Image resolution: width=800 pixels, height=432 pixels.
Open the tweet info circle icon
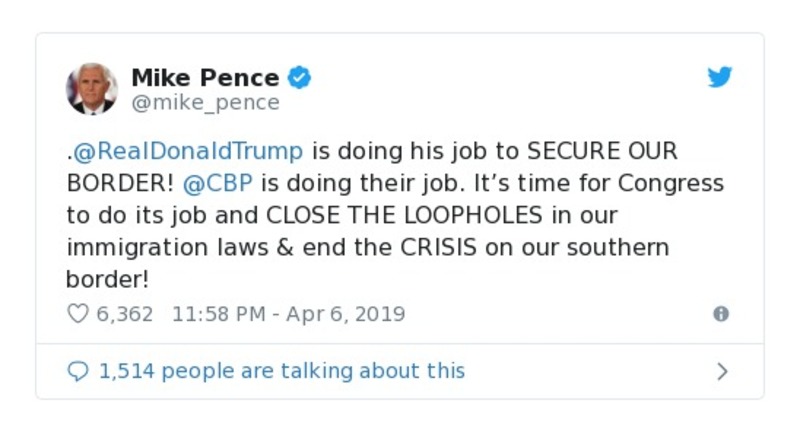click(x=720, y=314)
